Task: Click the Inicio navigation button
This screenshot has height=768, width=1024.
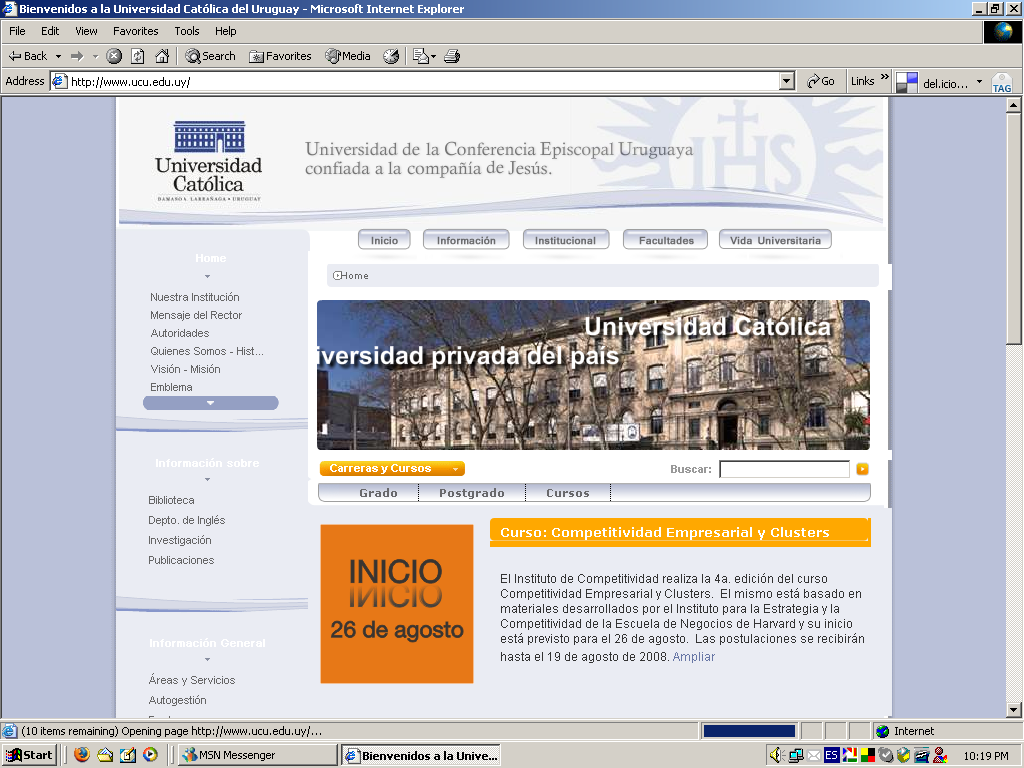Action: click(x=384, y=240)
